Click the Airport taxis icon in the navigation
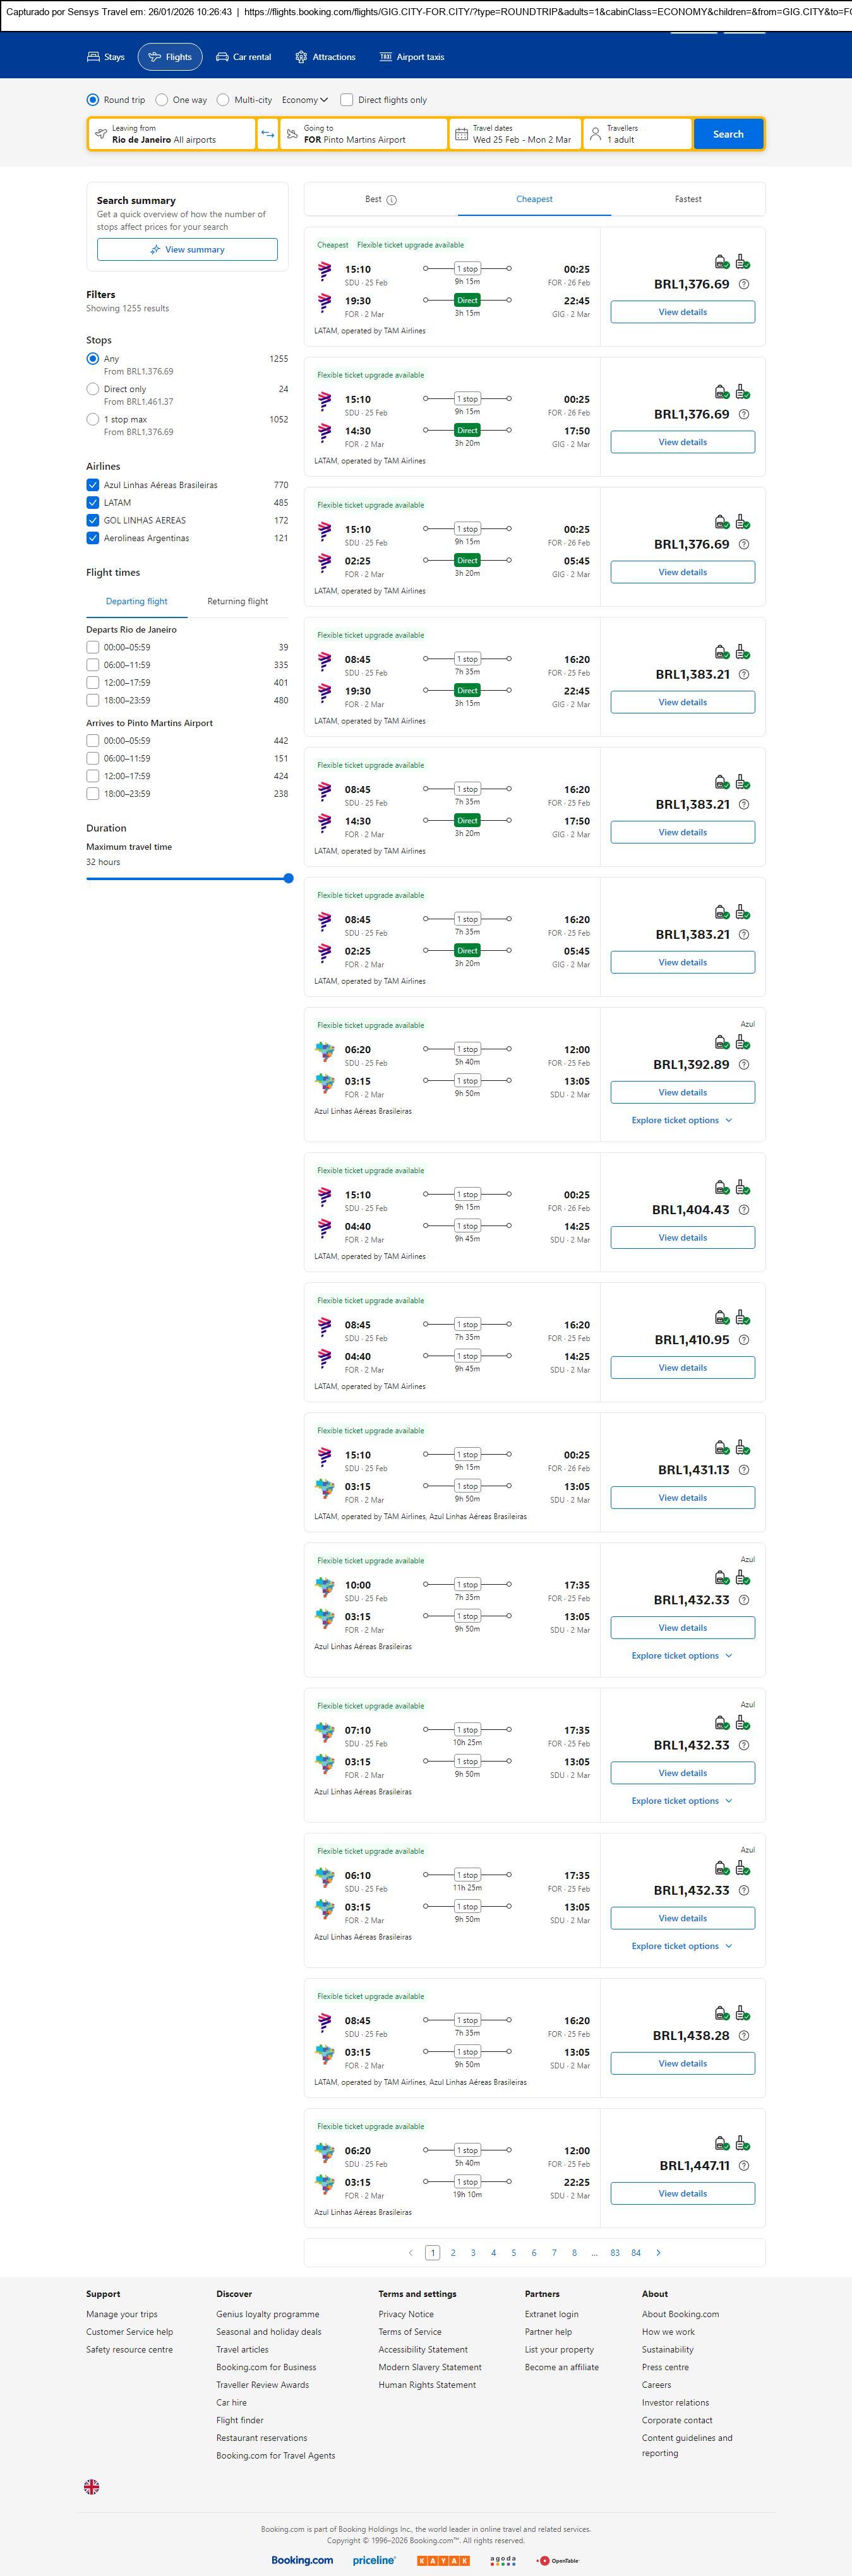The image size is (852, 2576). pyautogui.click(x=385, y=57)
